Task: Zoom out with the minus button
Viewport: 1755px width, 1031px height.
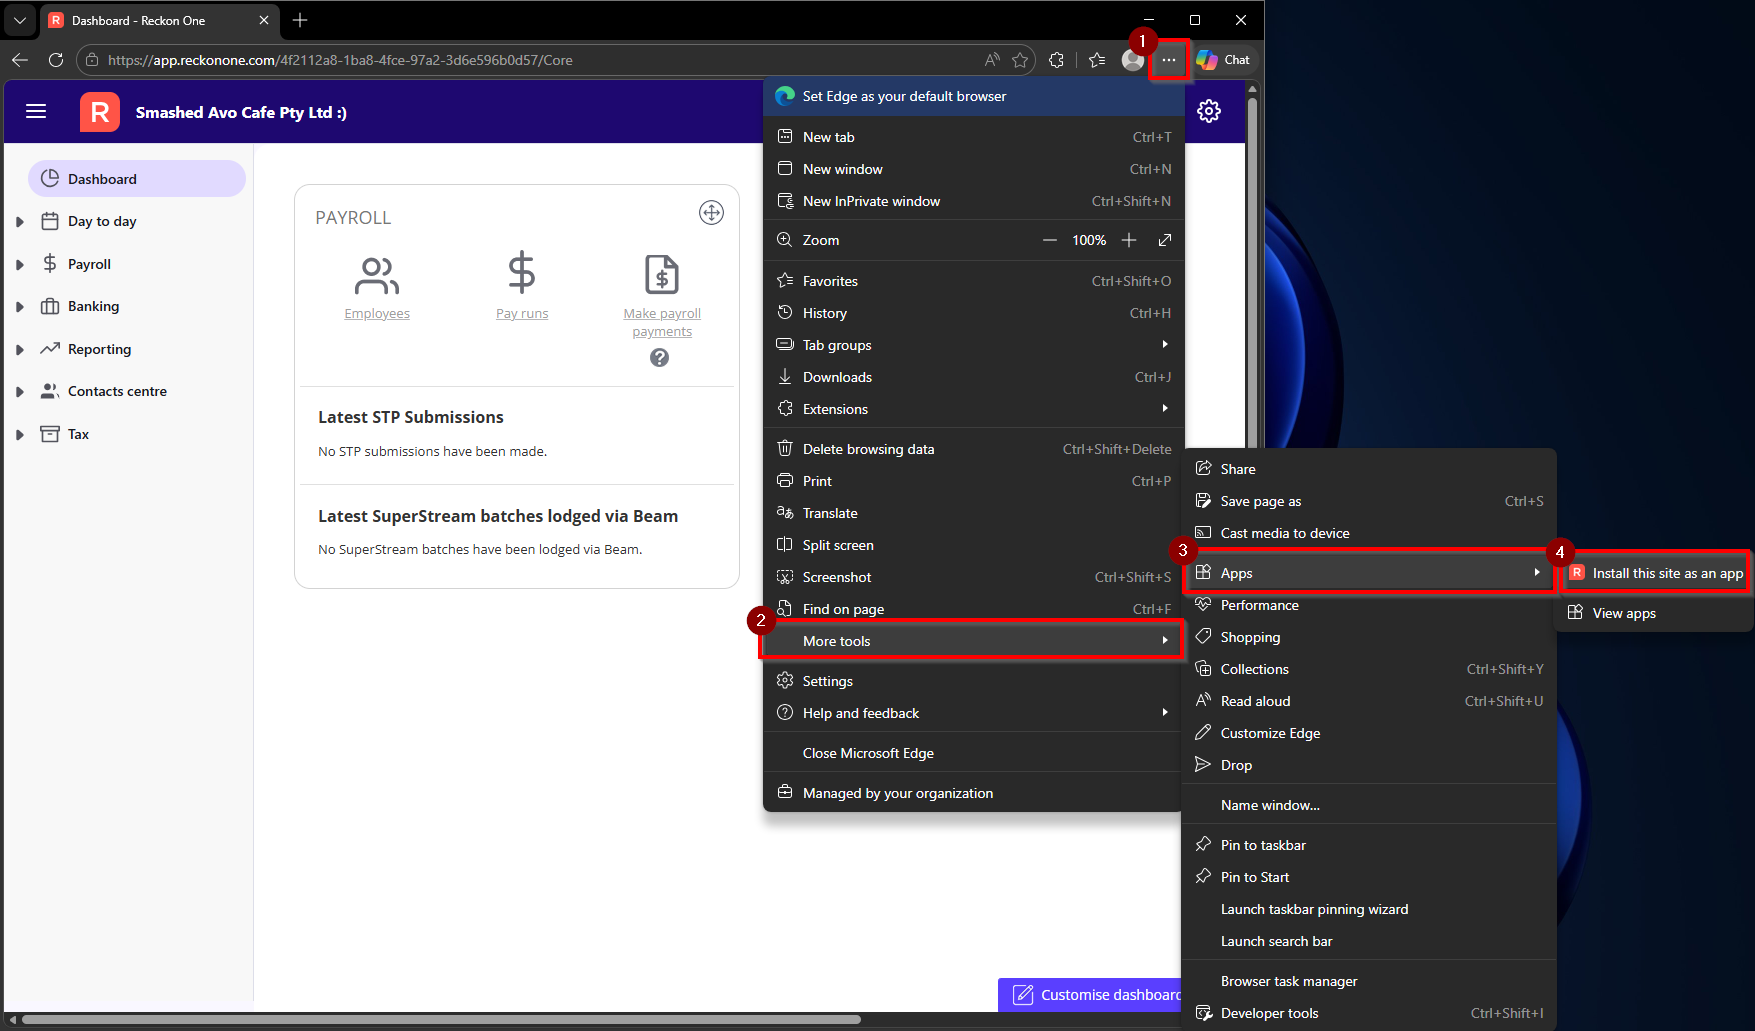Action: (x=1050, y=240)
